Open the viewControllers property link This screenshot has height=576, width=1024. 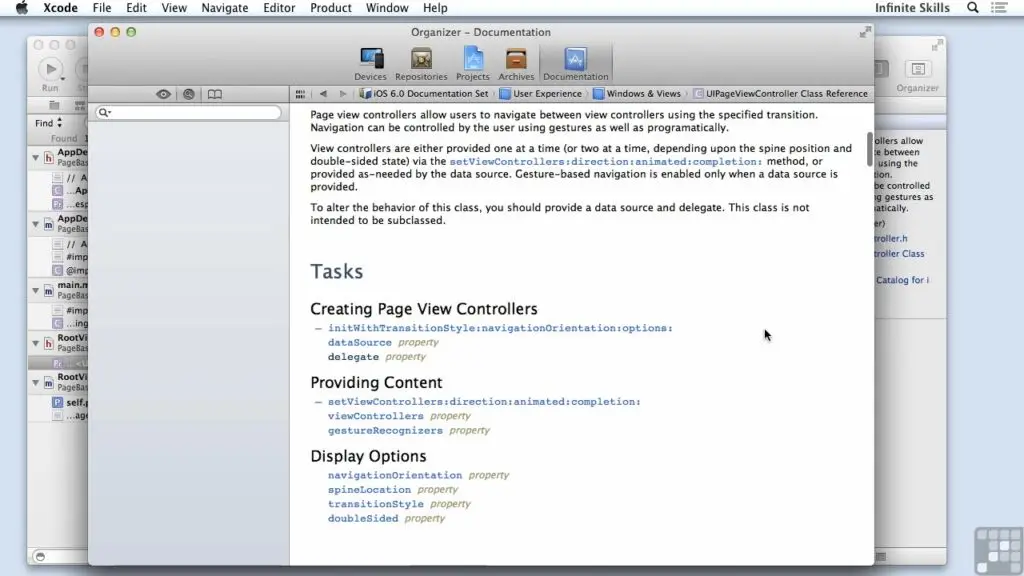(376, 416)
